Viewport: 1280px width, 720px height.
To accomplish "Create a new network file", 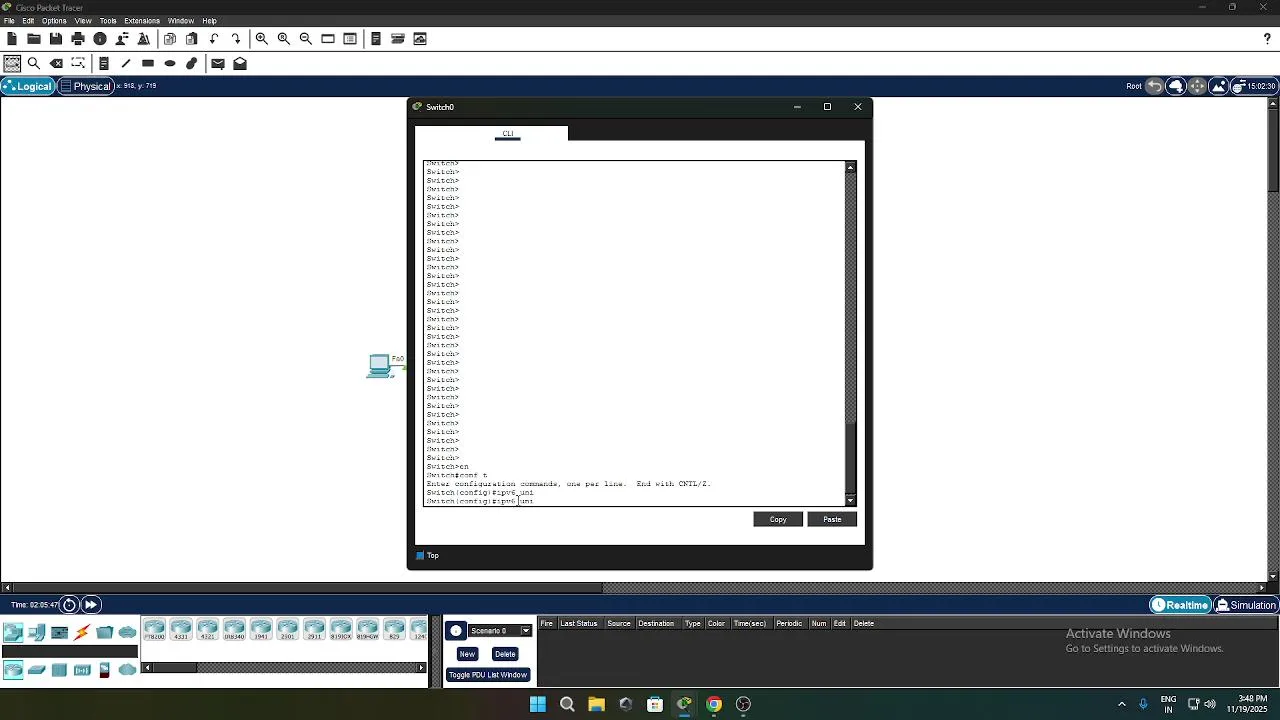I will point(12,39).
